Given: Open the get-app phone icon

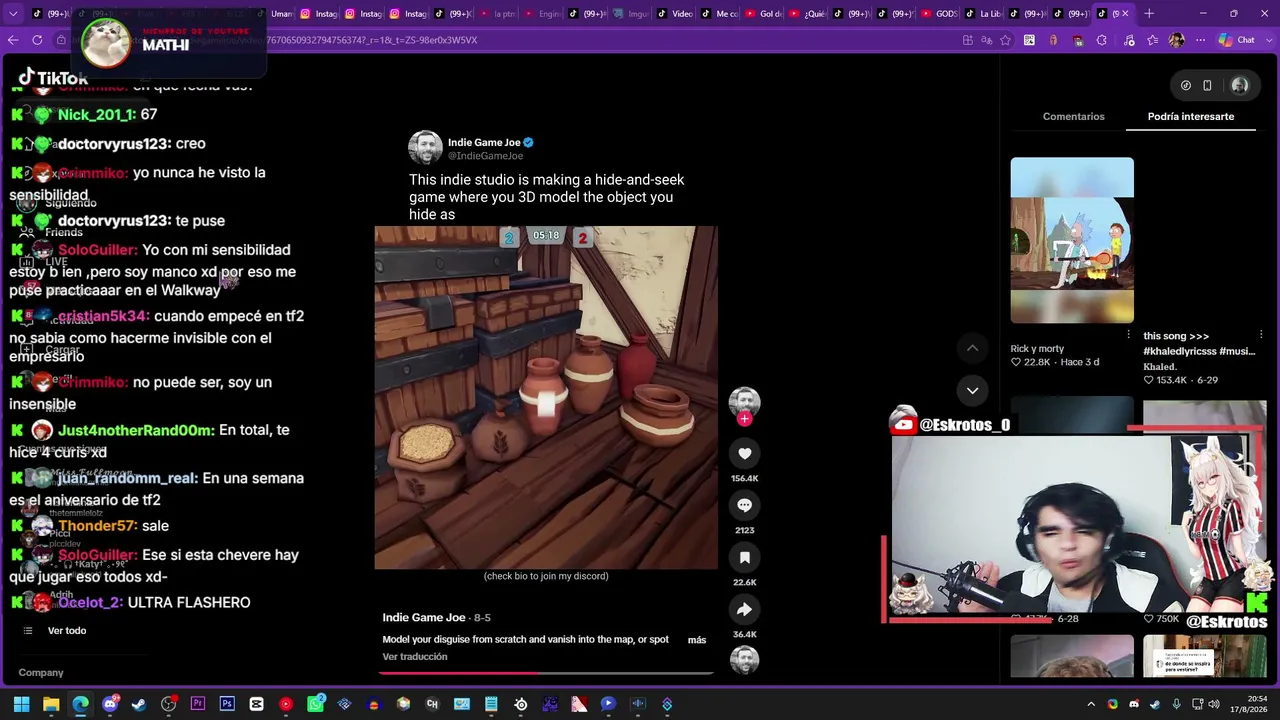Looking at the screenshot, I should coord(1207,86).
